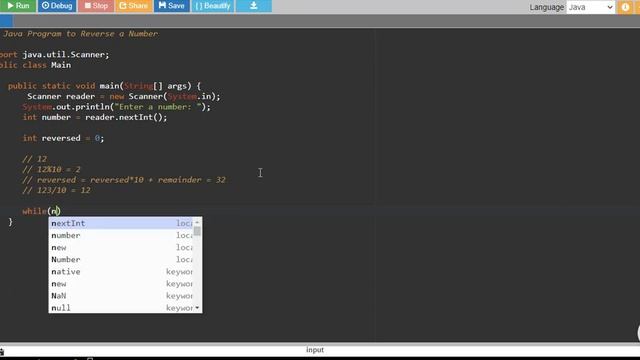Select nextInt autocomplete suggestion

[122, 223]
